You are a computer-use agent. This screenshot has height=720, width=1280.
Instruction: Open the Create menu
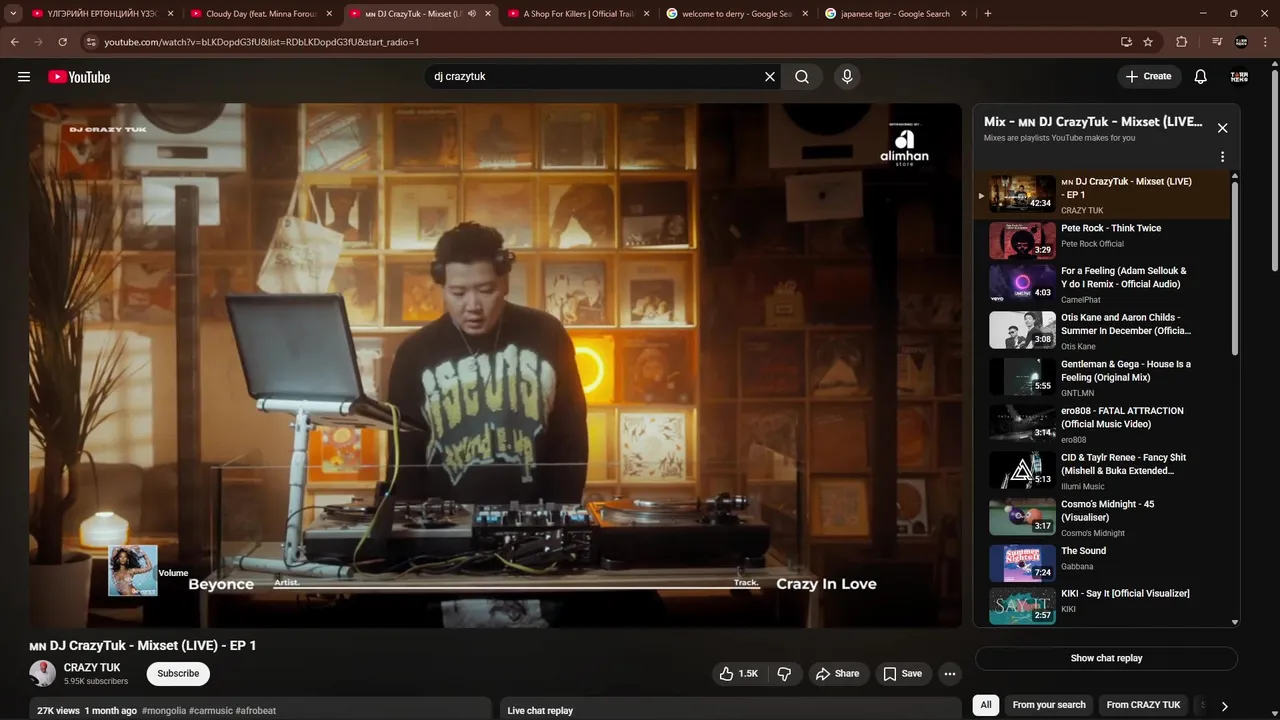pyautogui.click(x=1148, y=77)
